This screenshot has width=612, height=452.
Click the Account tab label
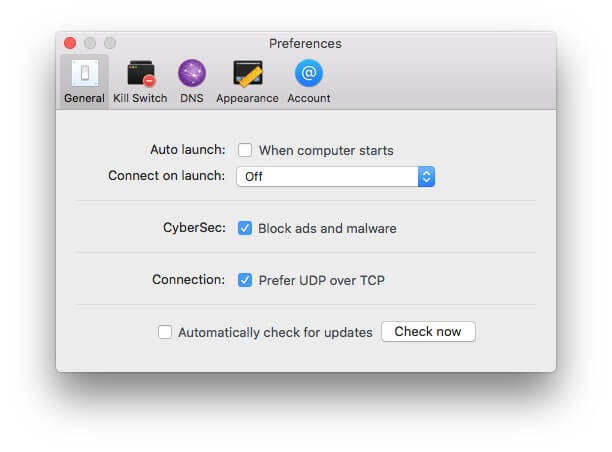[309, 98]
